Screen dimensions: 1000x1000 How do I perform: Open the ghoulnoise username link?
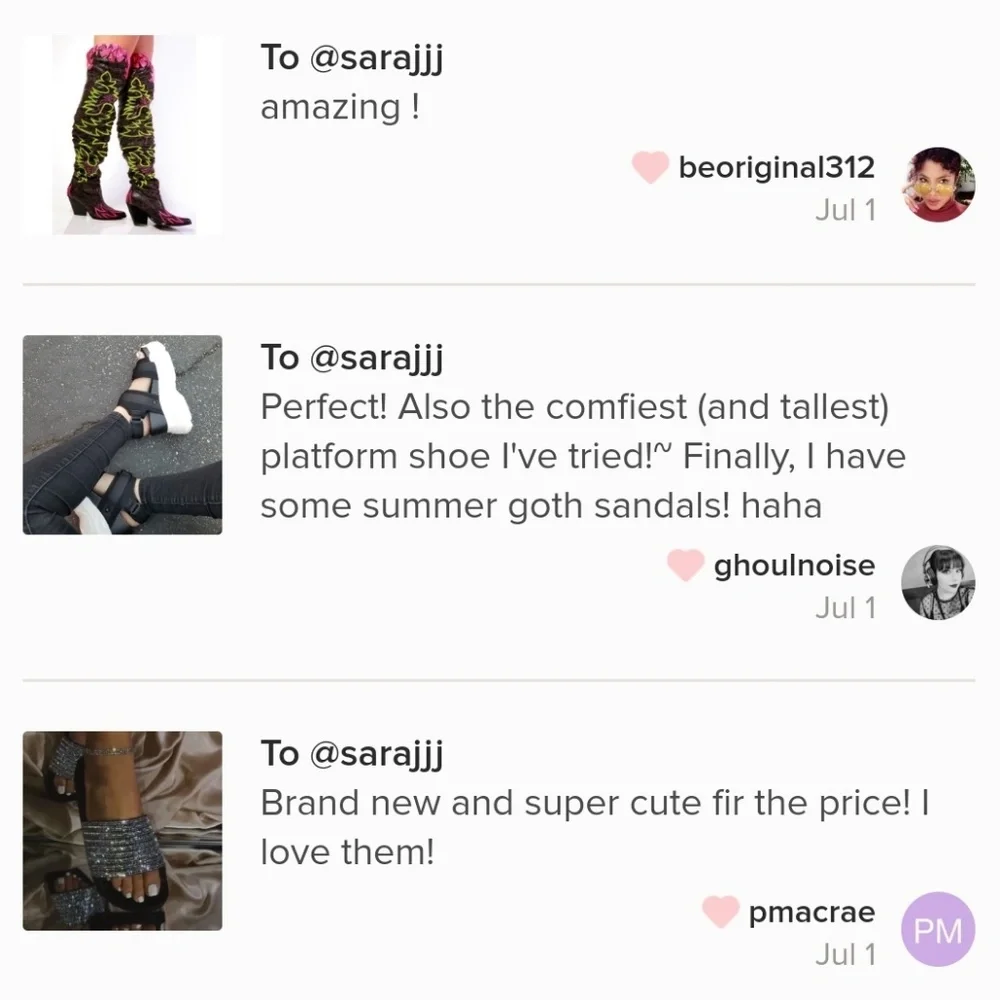coord(794,566)
